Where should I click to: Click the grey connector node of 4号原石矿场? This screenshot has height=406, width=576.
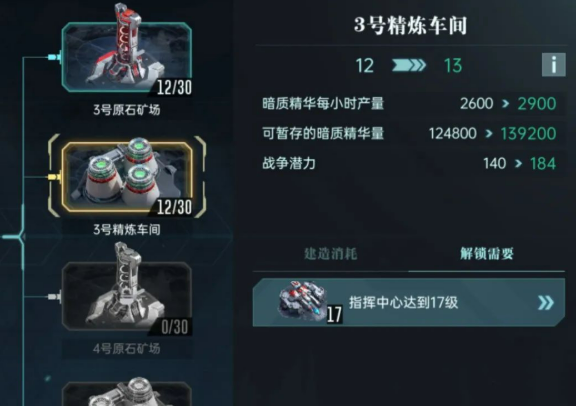(x=54, y=296)
